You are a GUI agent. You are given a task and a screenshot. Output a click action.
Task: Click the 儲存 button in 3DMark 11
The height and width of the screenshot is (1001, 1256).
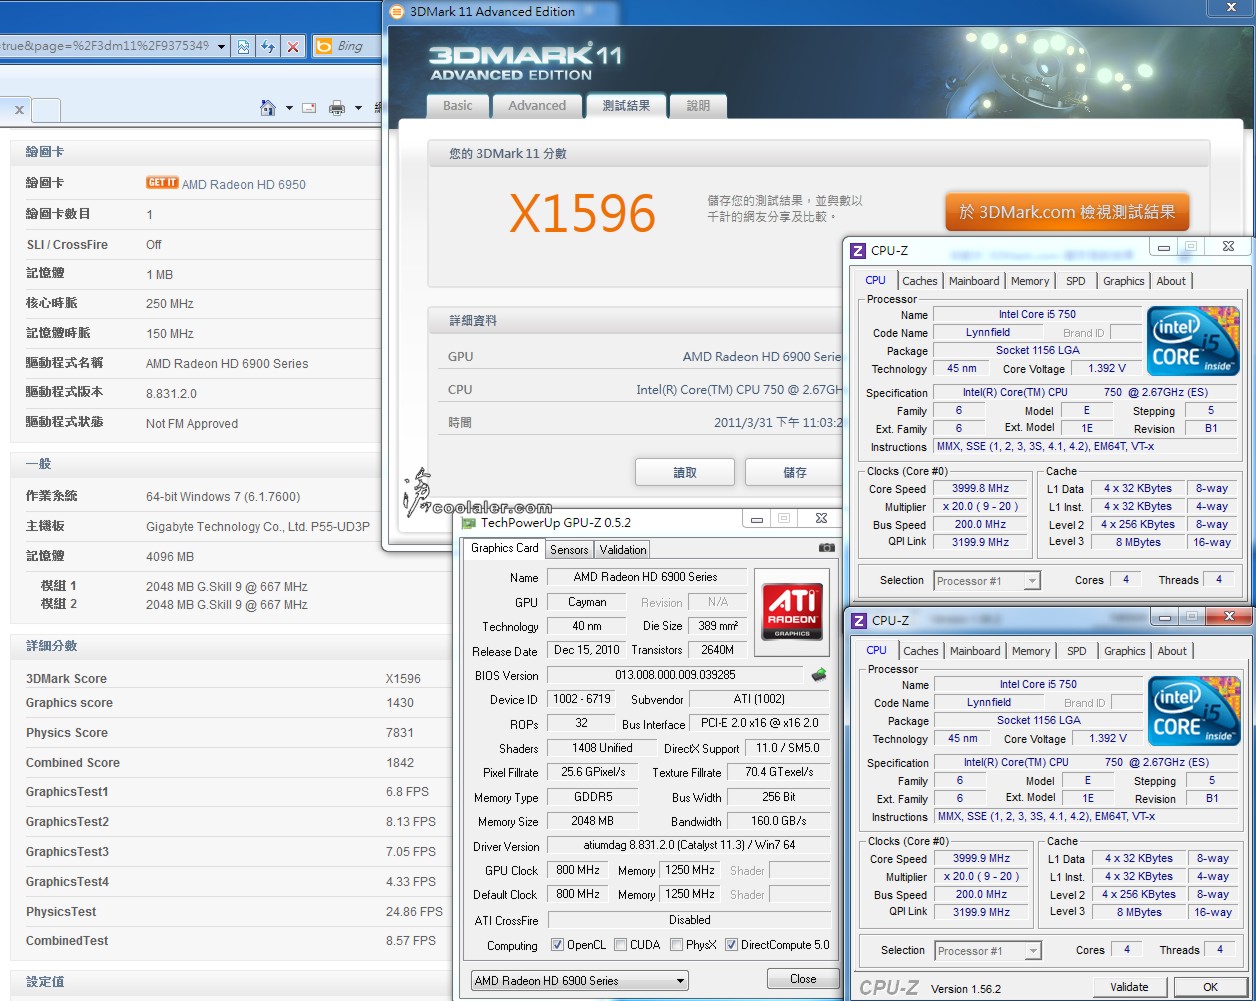click(793, 472)
